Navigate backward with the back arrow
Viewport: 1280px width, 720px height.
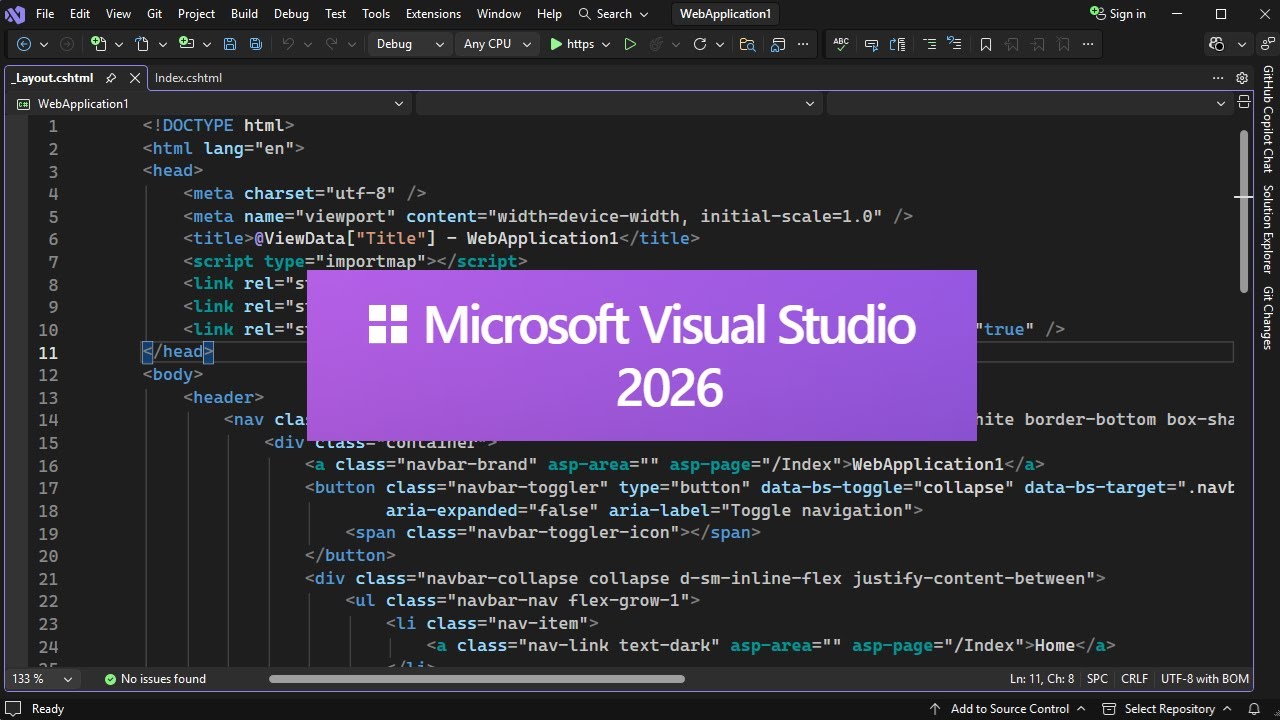pyautogui.click(x=24, y=44)
